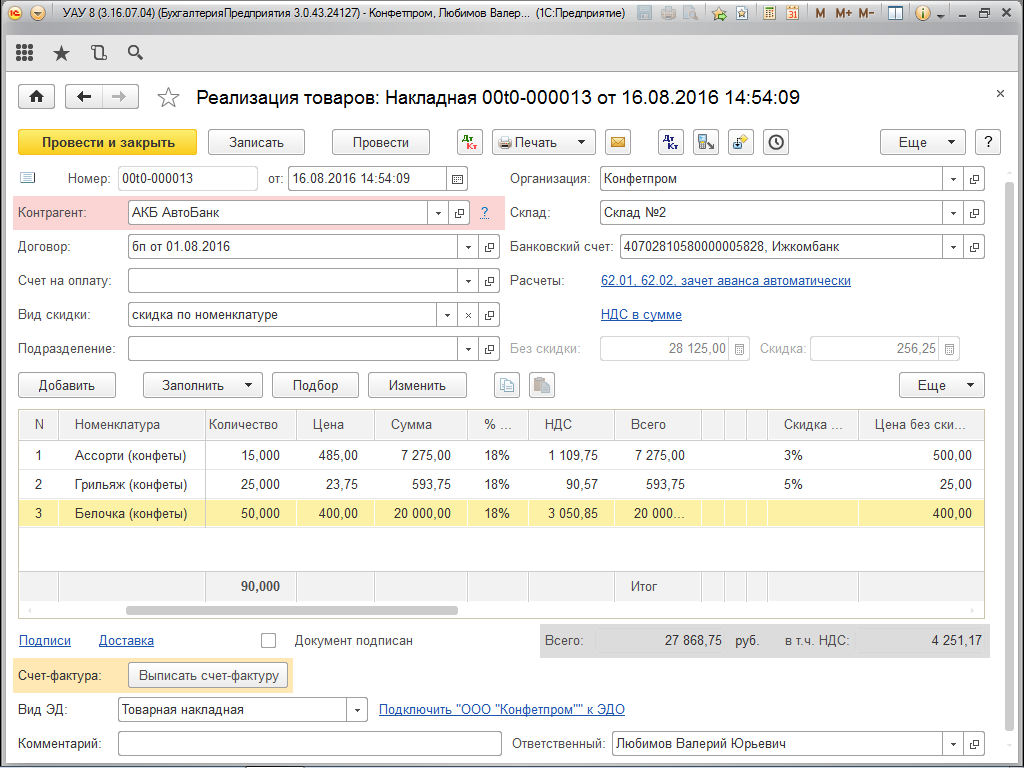Open the sections menu grid icon
1024x768 pixels.
tap(25, 53)
